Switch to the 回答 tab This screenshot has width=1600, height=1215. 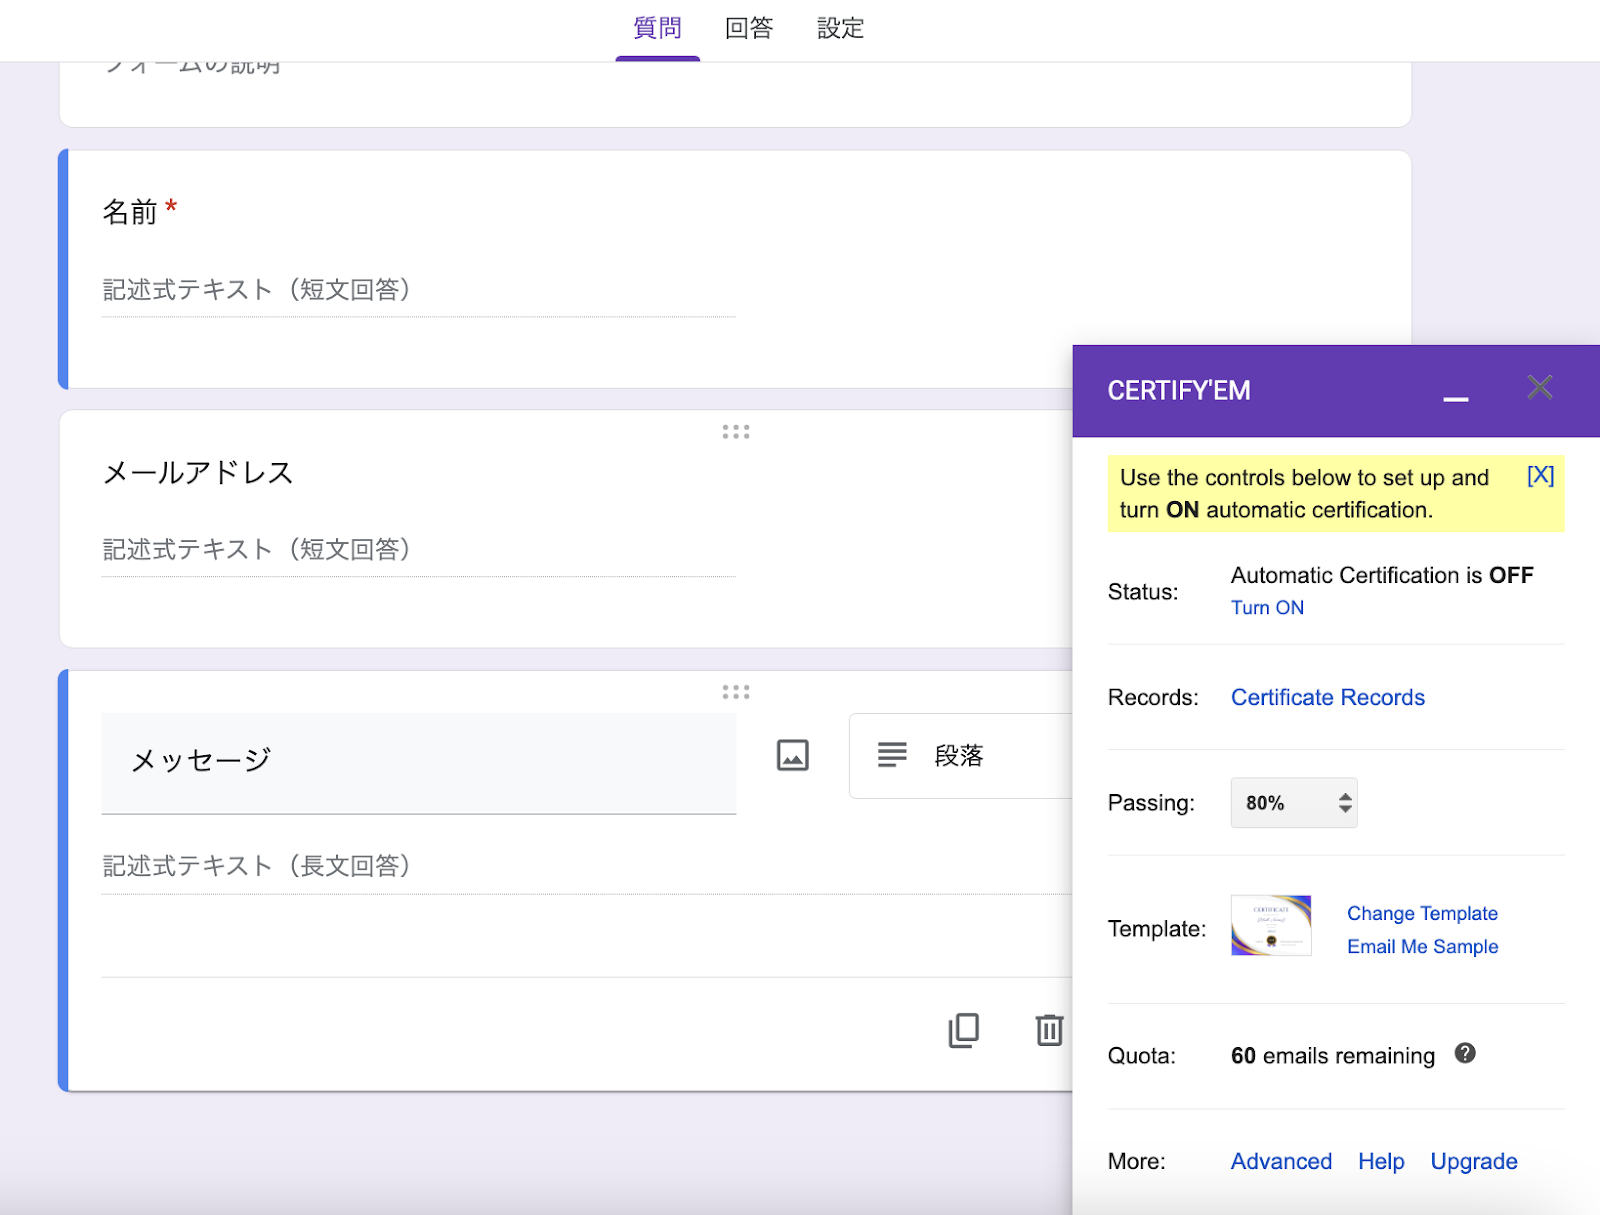click(749, 29)
